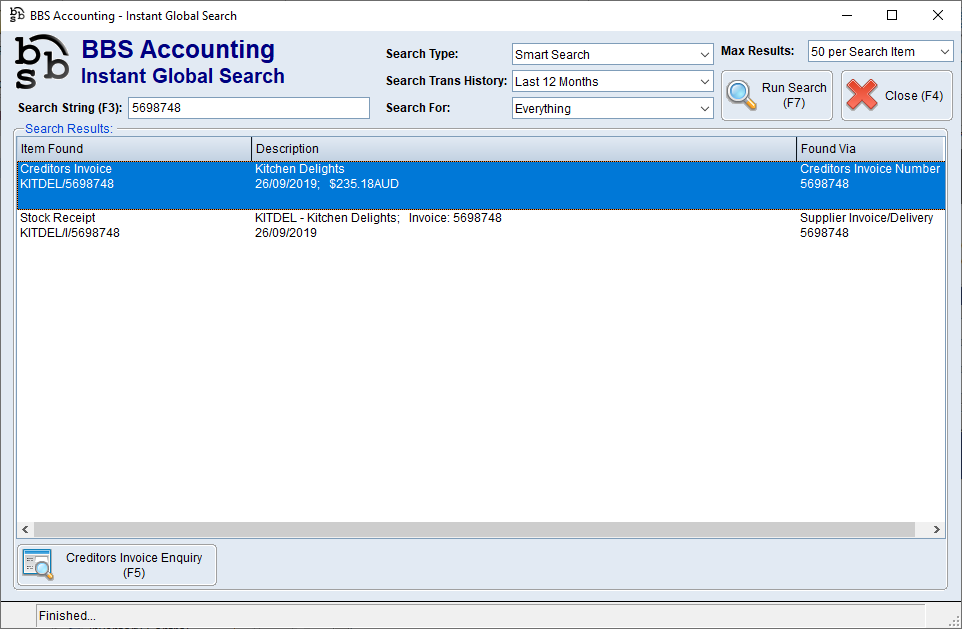Click the red X Close icon
This screenshot has height=629, width=962.
[x=861, y=95]
